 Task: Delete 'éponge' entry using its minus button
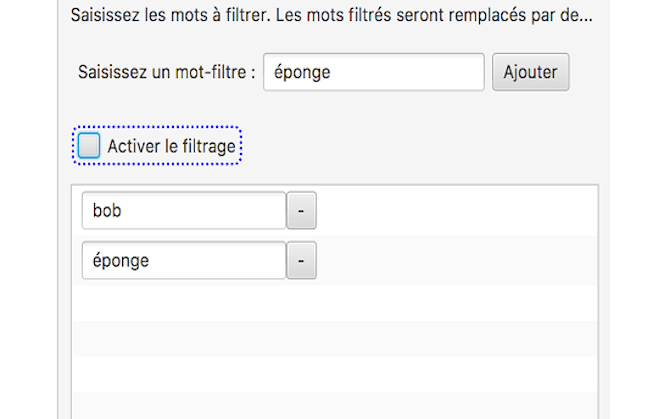click(x=301, y=260)
